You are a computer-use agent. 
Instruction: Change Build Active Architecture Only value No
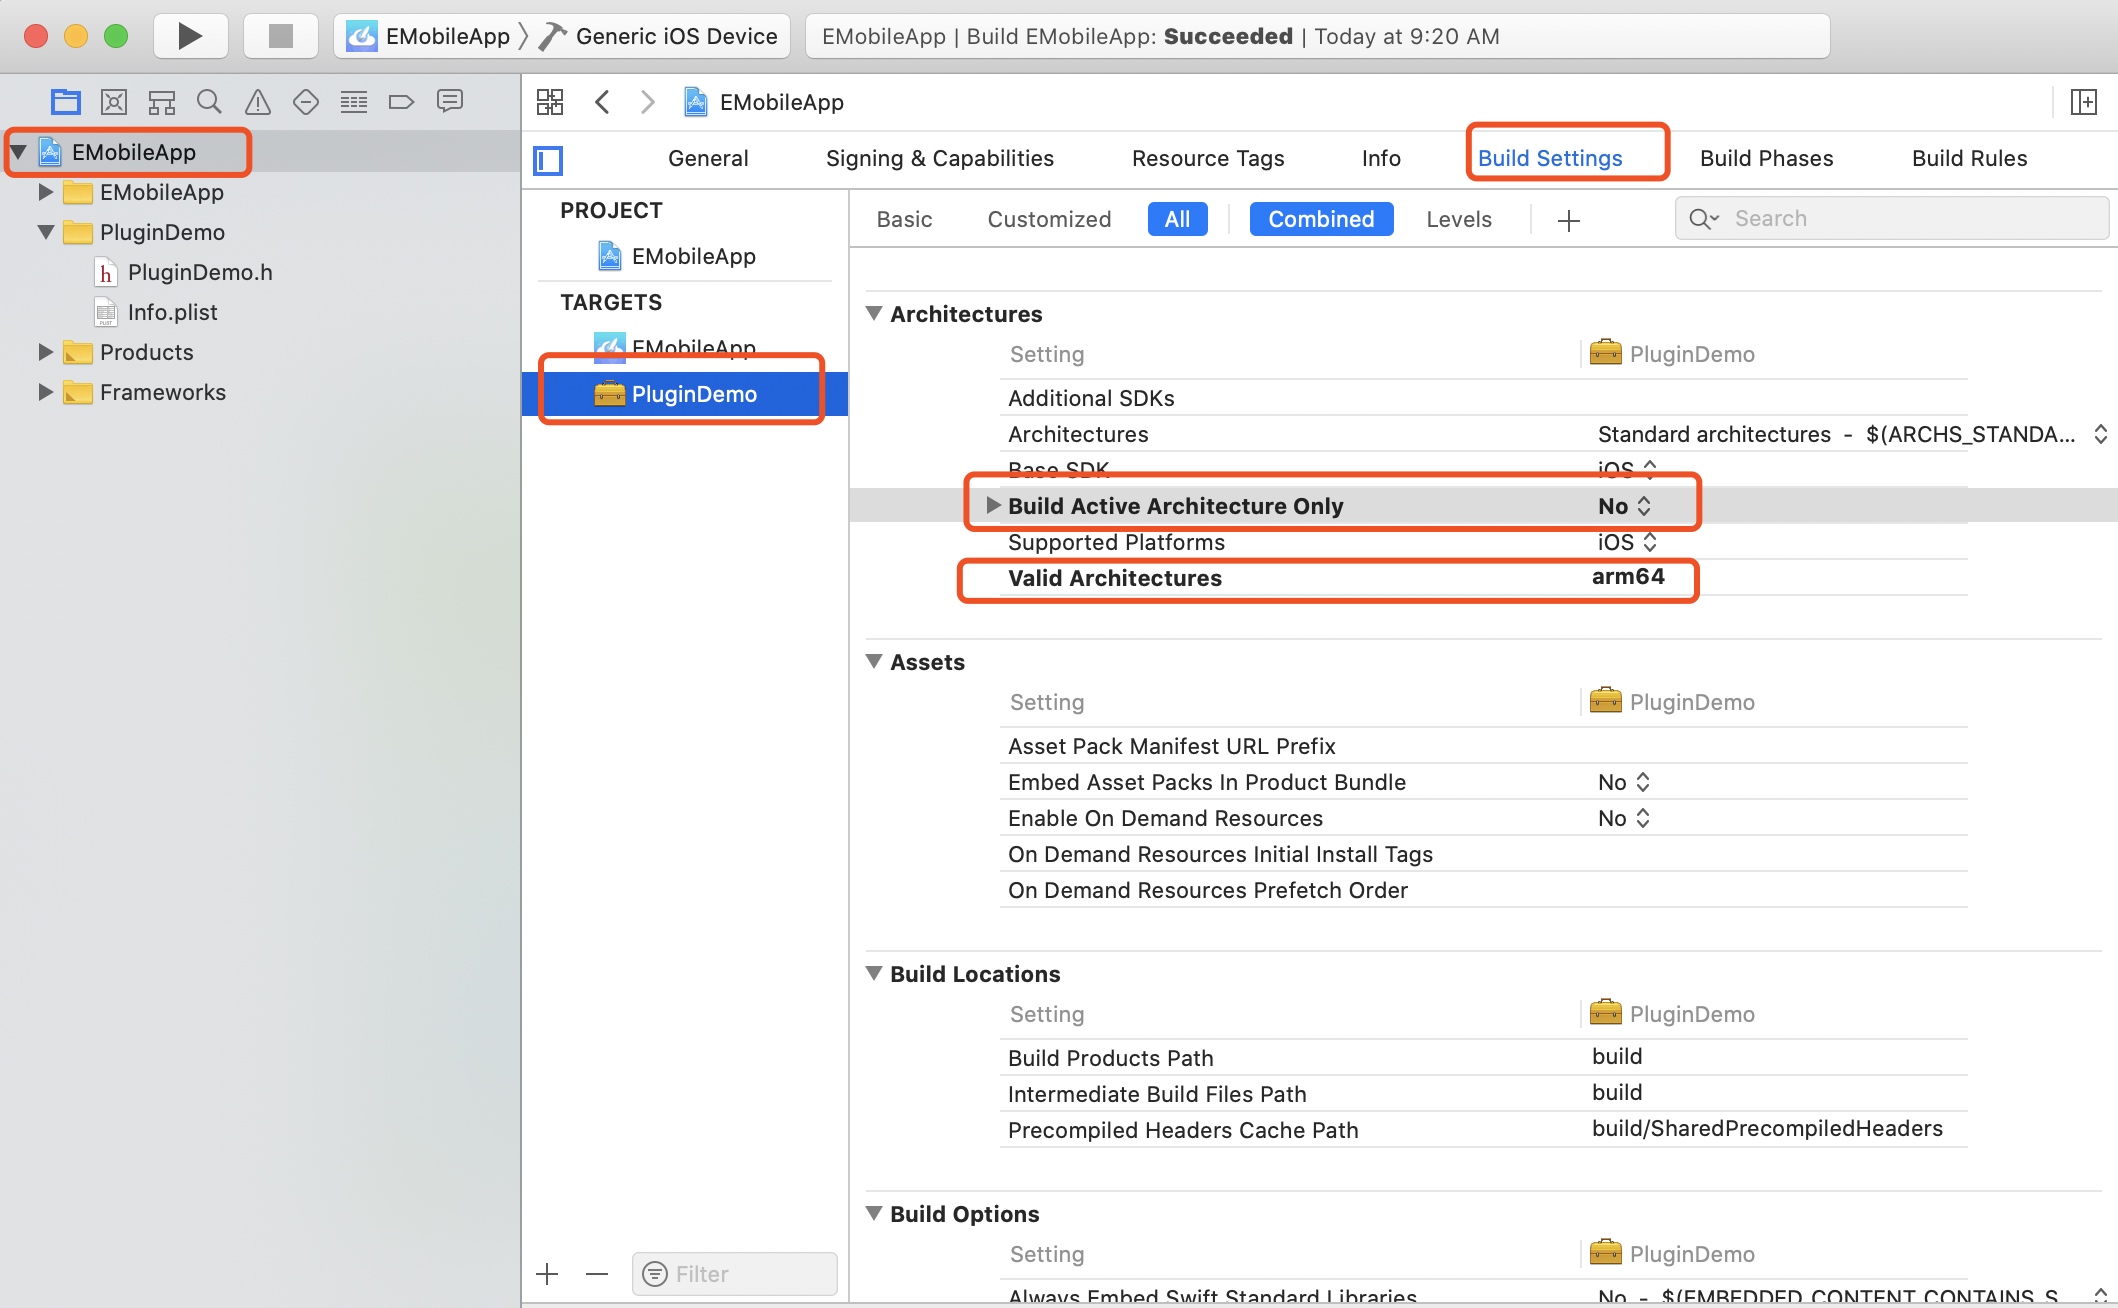coord(1625,506)
